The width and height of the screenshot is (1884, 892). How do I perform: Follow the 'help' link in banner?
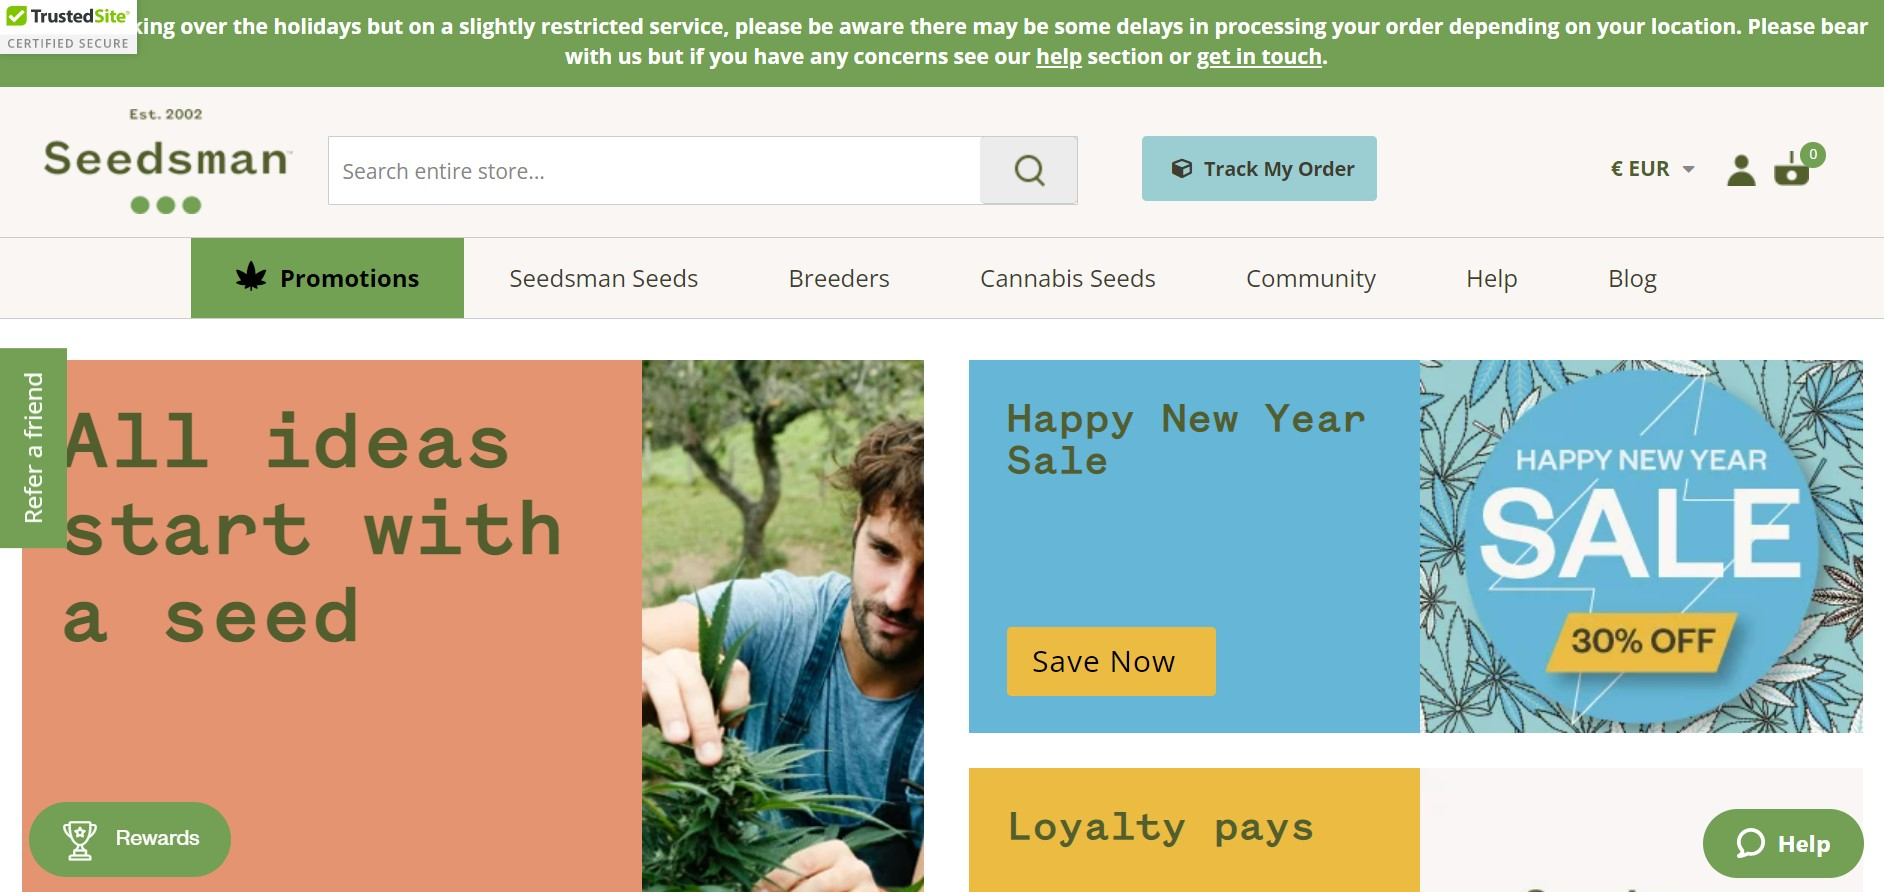pos(1058,57)
